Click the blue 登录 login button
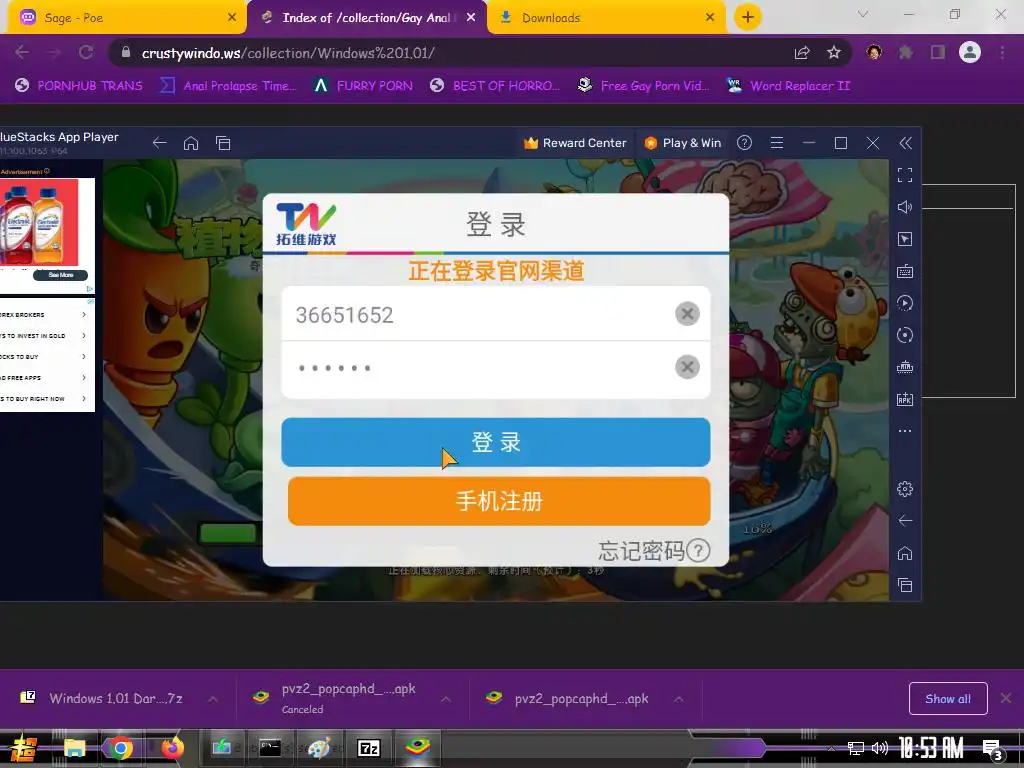The image size is (1024, 768). (x=496, y=442)
